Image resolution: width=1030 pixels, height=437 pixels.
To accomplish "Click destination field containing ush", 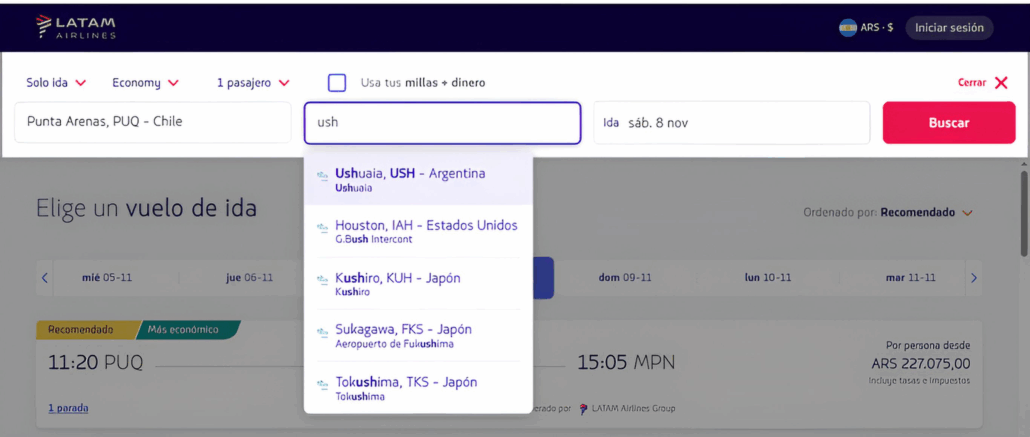I will (442, 122).
